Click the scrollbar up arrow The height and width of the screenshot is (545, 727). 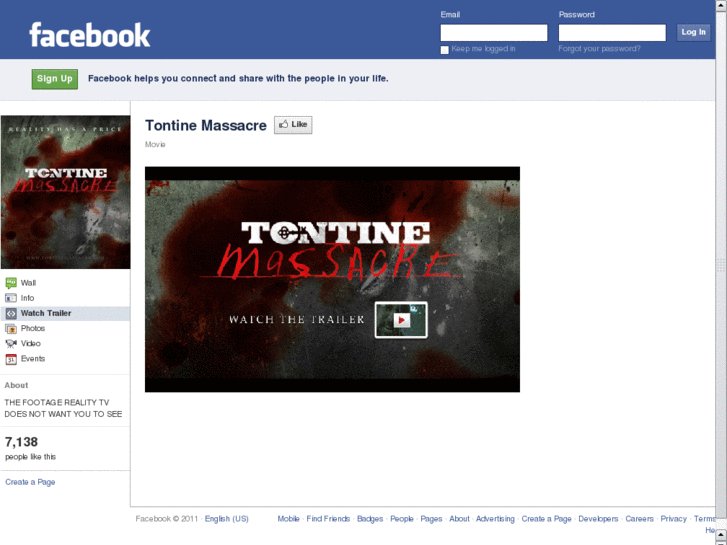[x=721, y=5]
